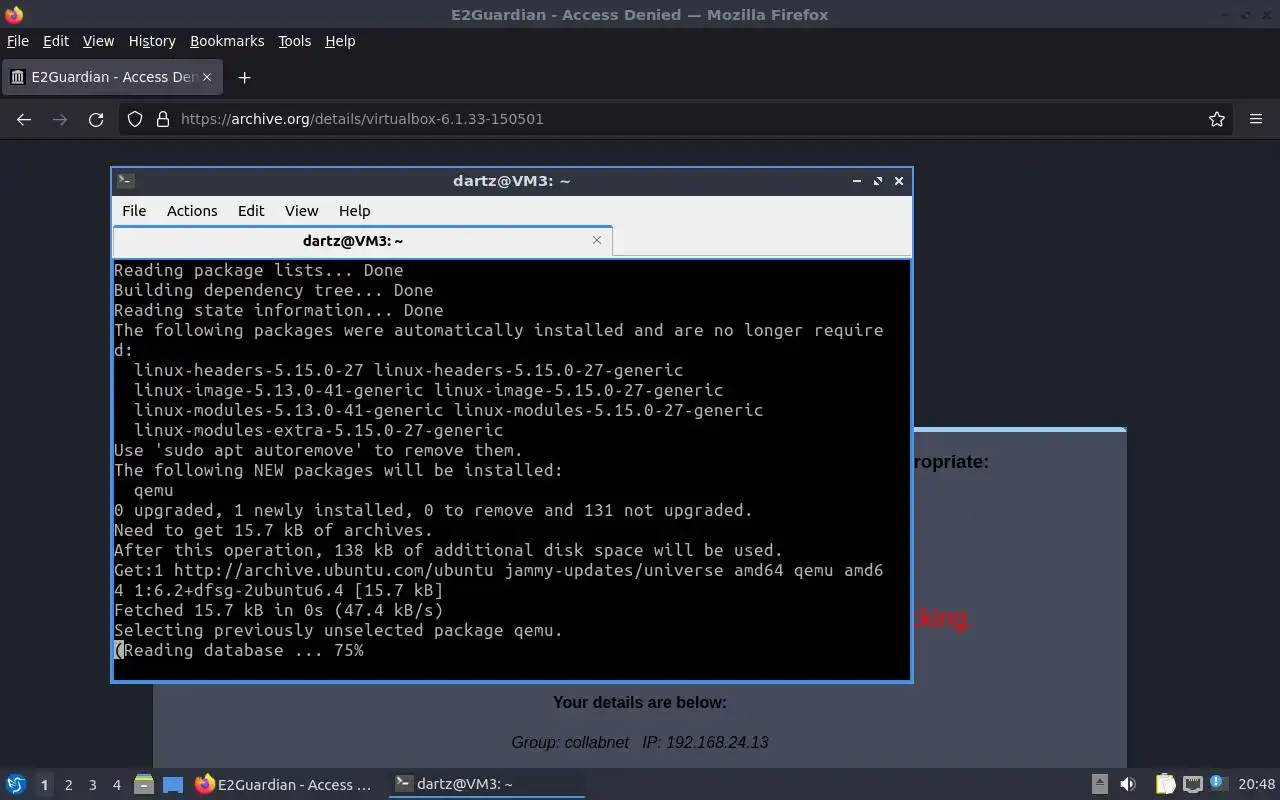
Task: Close the dartz@VM3 terminal window
Action: (x=899, y=181)
